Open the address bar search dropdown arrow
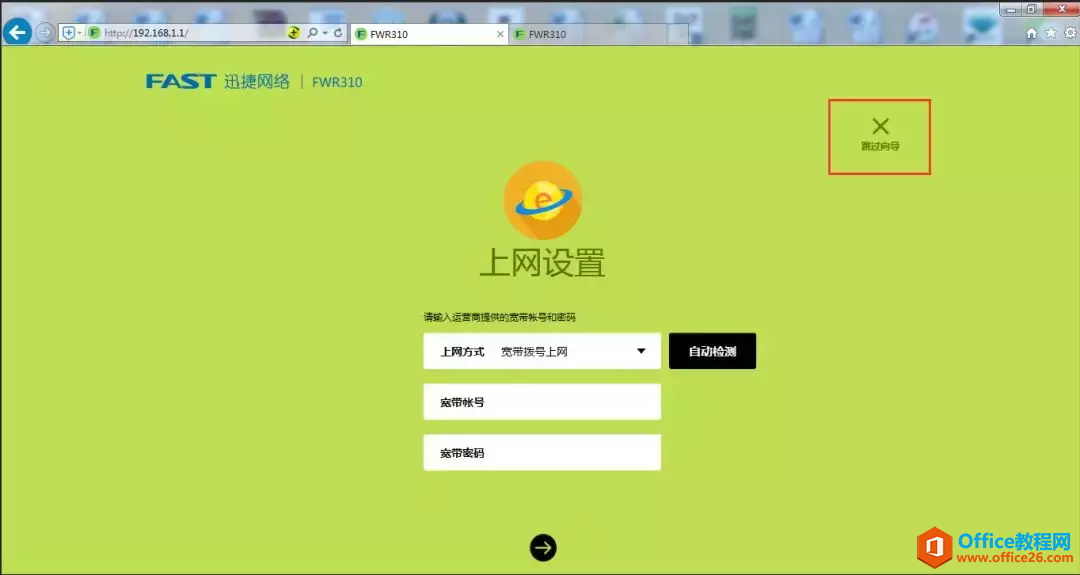The image size is (1080, 575). 324,33
